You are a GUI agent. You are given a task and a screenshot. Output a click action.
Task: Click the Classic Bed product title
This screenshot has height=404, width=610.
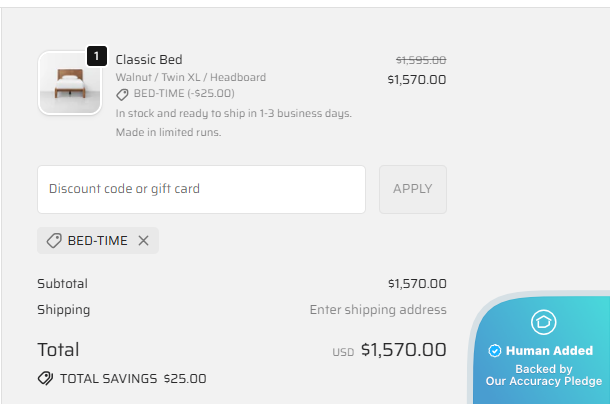(149, 60)
